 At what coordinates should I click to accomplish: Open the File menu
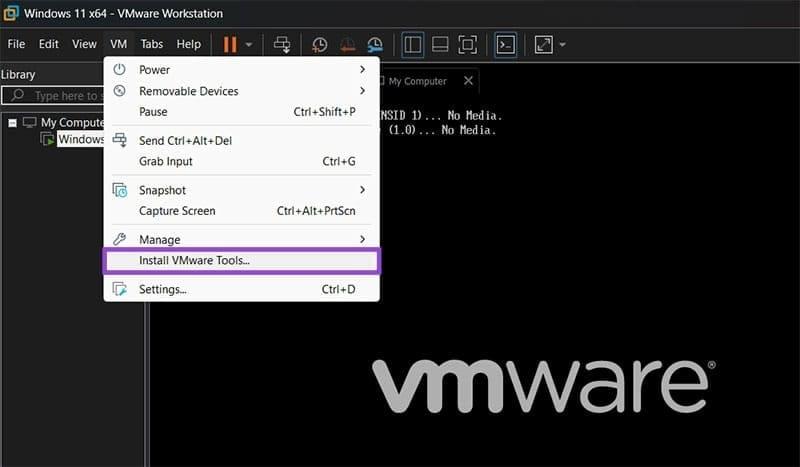click(x=16, y=44)
